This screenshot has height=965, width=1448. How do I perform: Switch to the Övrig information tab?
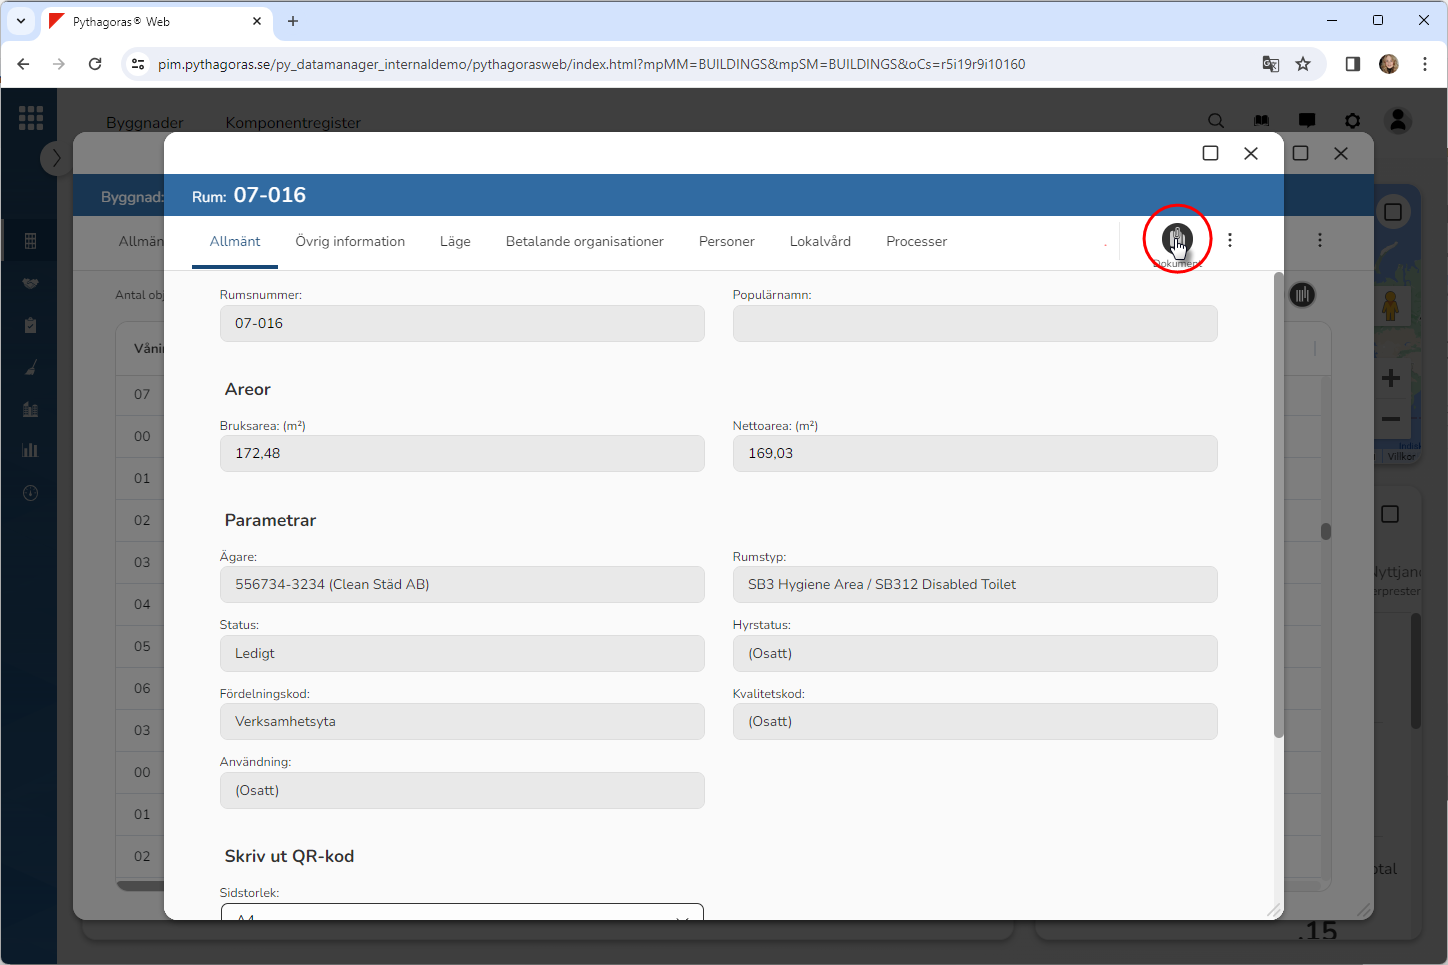tap(350, 242)
